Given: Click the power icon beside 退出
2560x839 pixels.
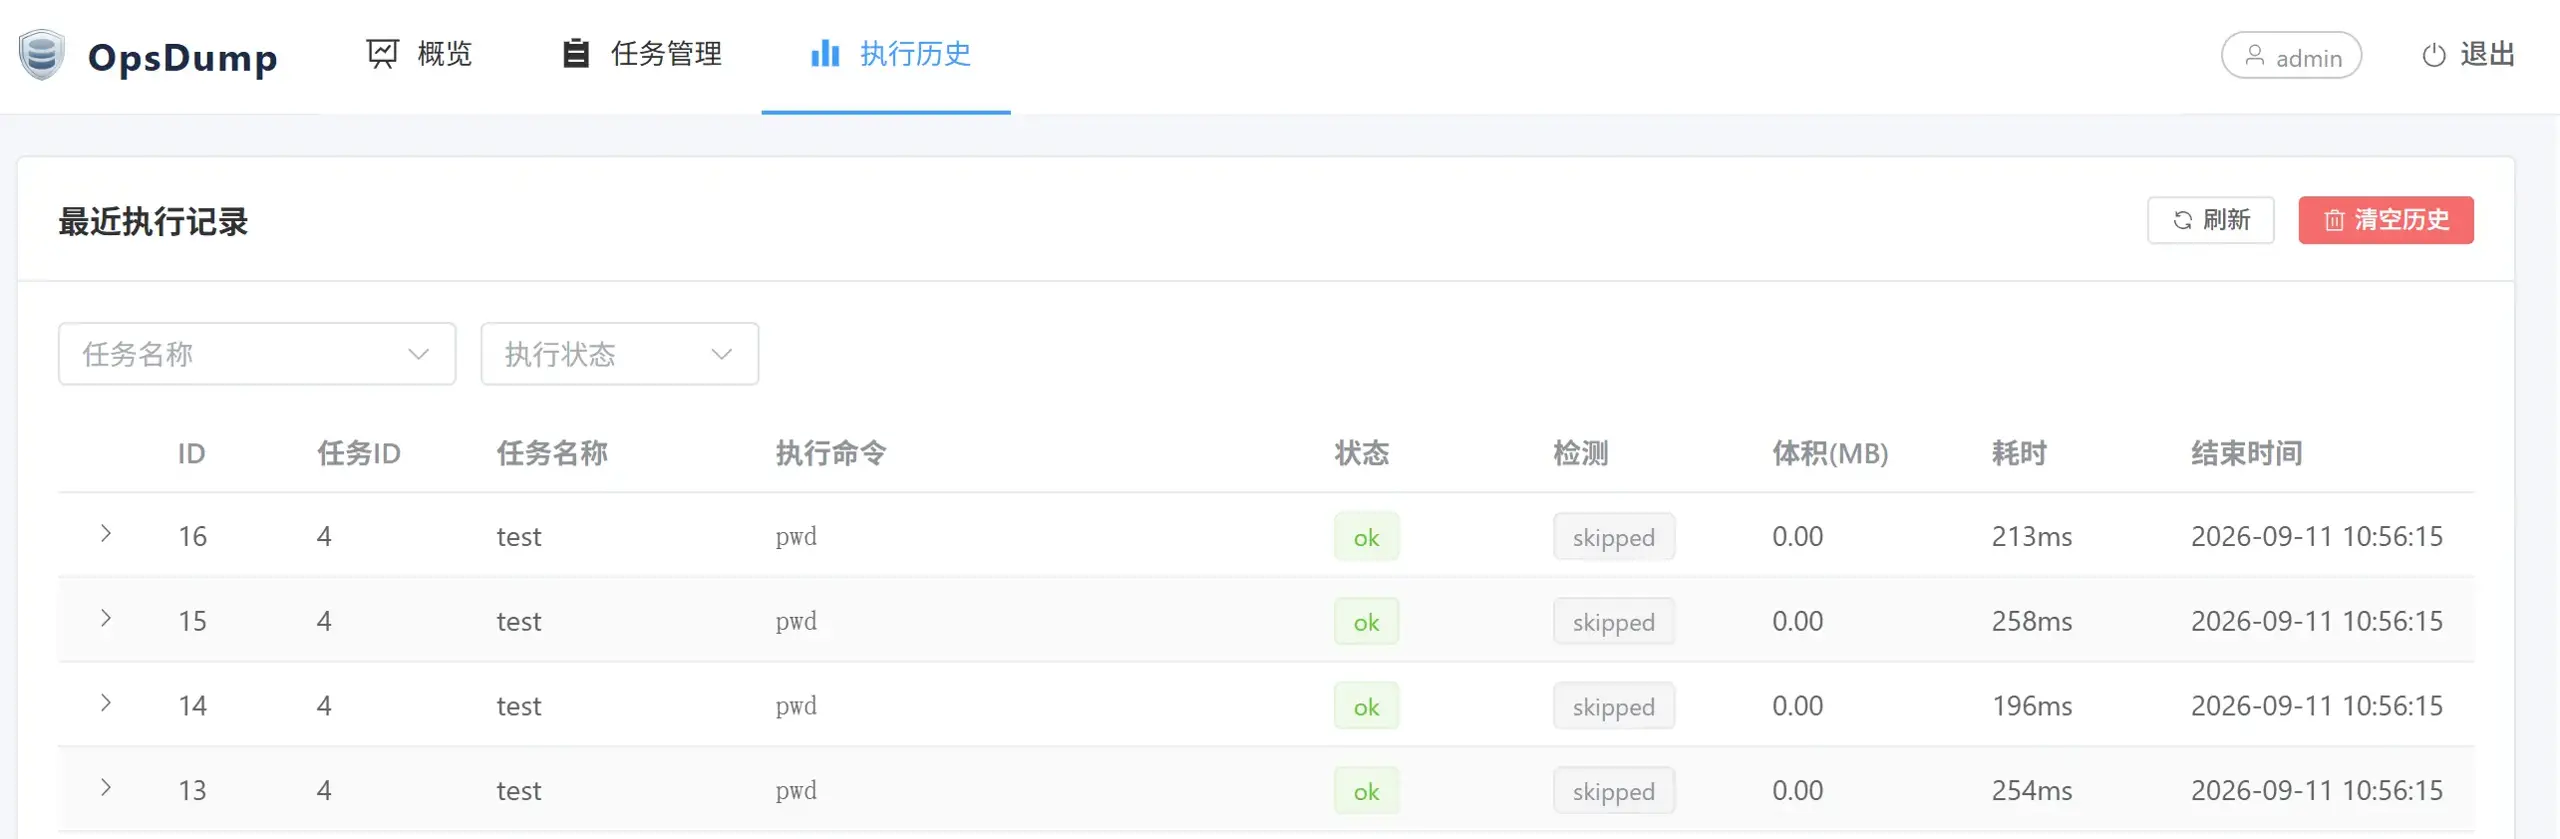Looking at the screenshot, I should coord(2434,55).
